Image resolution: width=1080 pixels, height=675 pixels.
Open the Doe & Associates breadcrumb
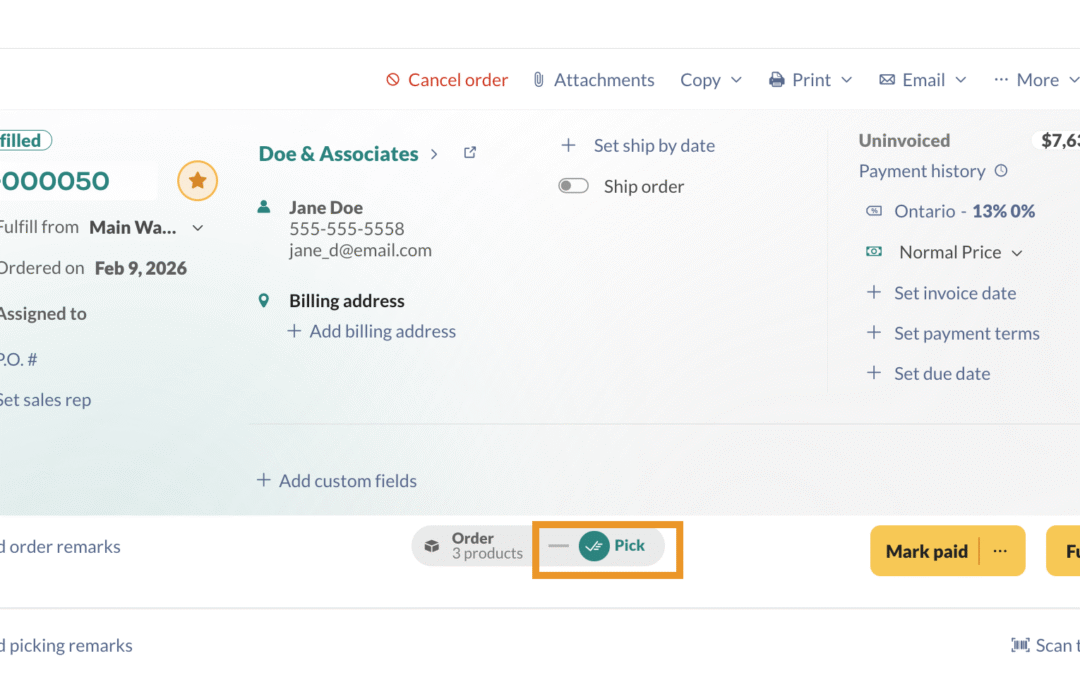338,153
